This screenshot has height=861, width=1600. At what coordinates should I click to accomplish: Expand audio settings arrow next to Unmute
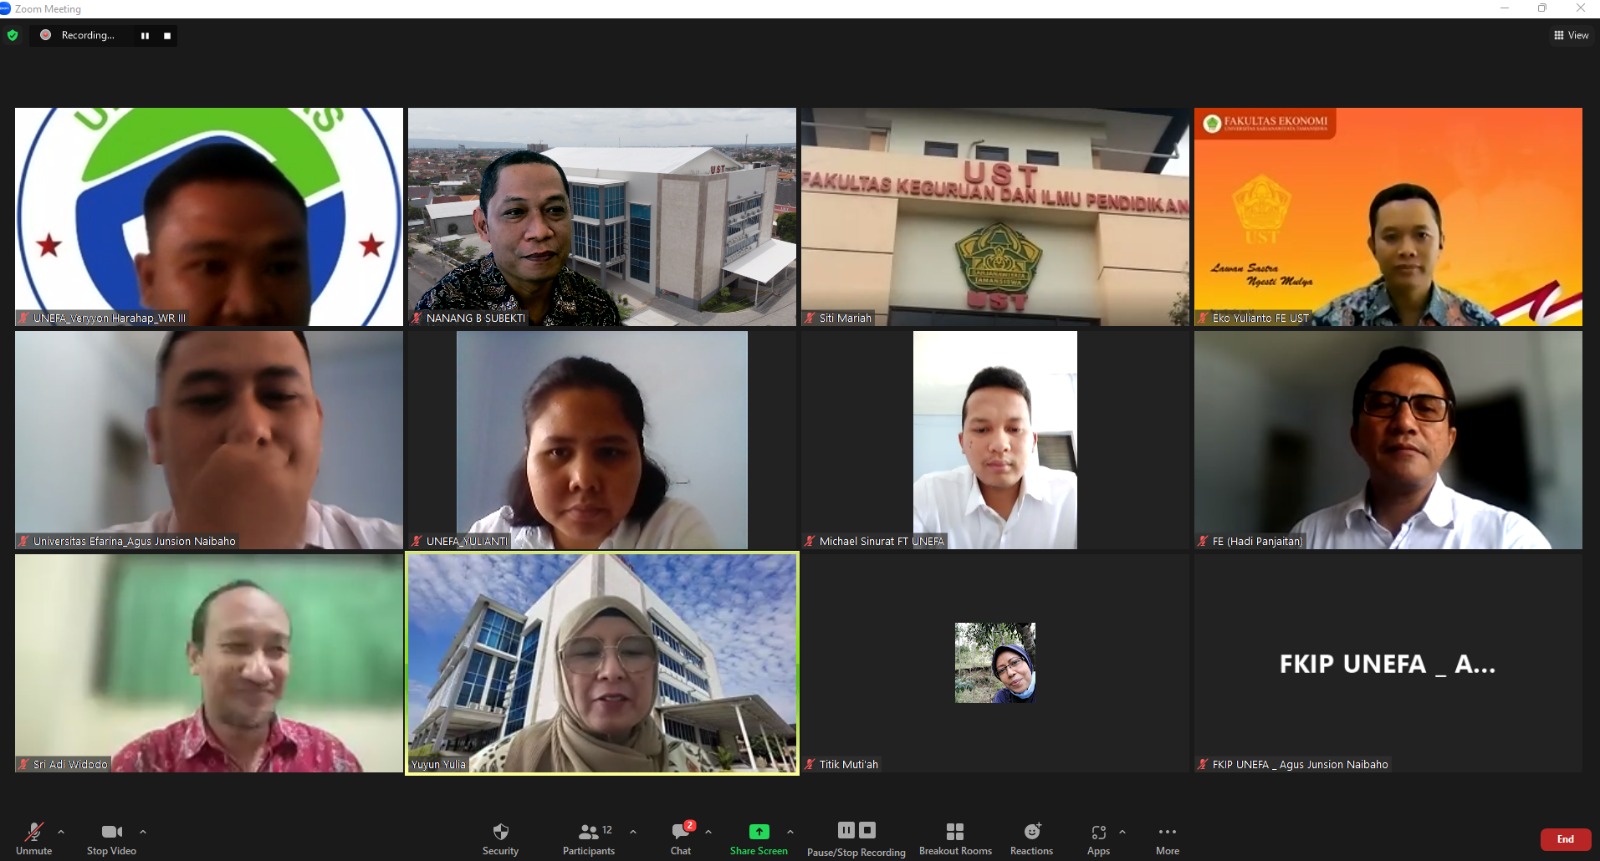61,831
